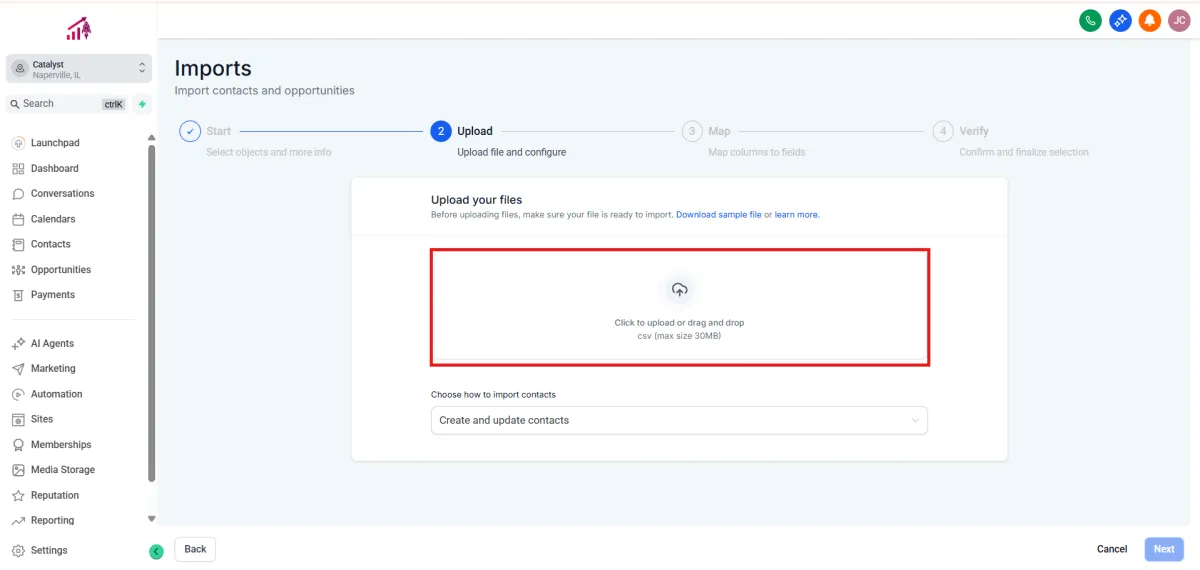Click the Memberships badge icon
The width and height of the screenshot is (1200, 570).
pos(18,445)
